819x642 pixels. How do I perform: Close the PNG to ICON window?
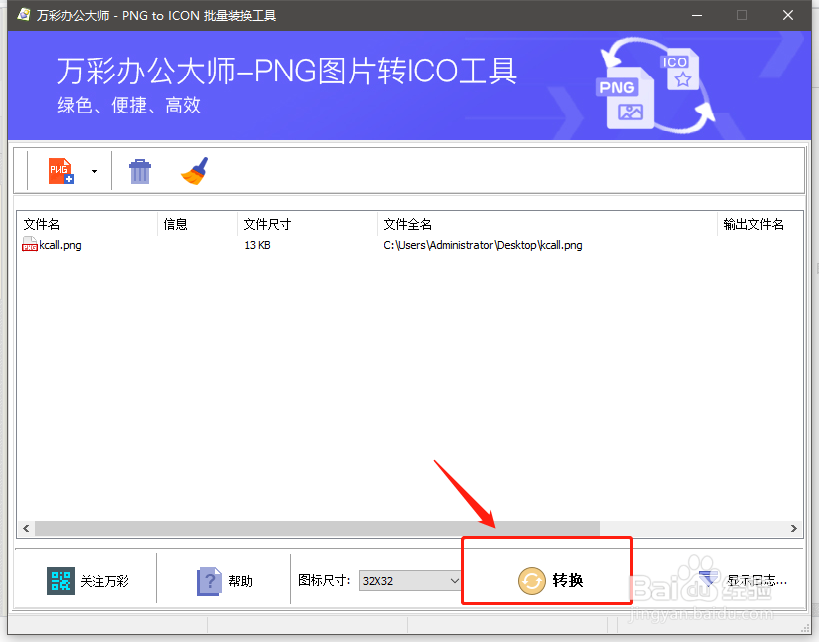click(x=788, y=15)
